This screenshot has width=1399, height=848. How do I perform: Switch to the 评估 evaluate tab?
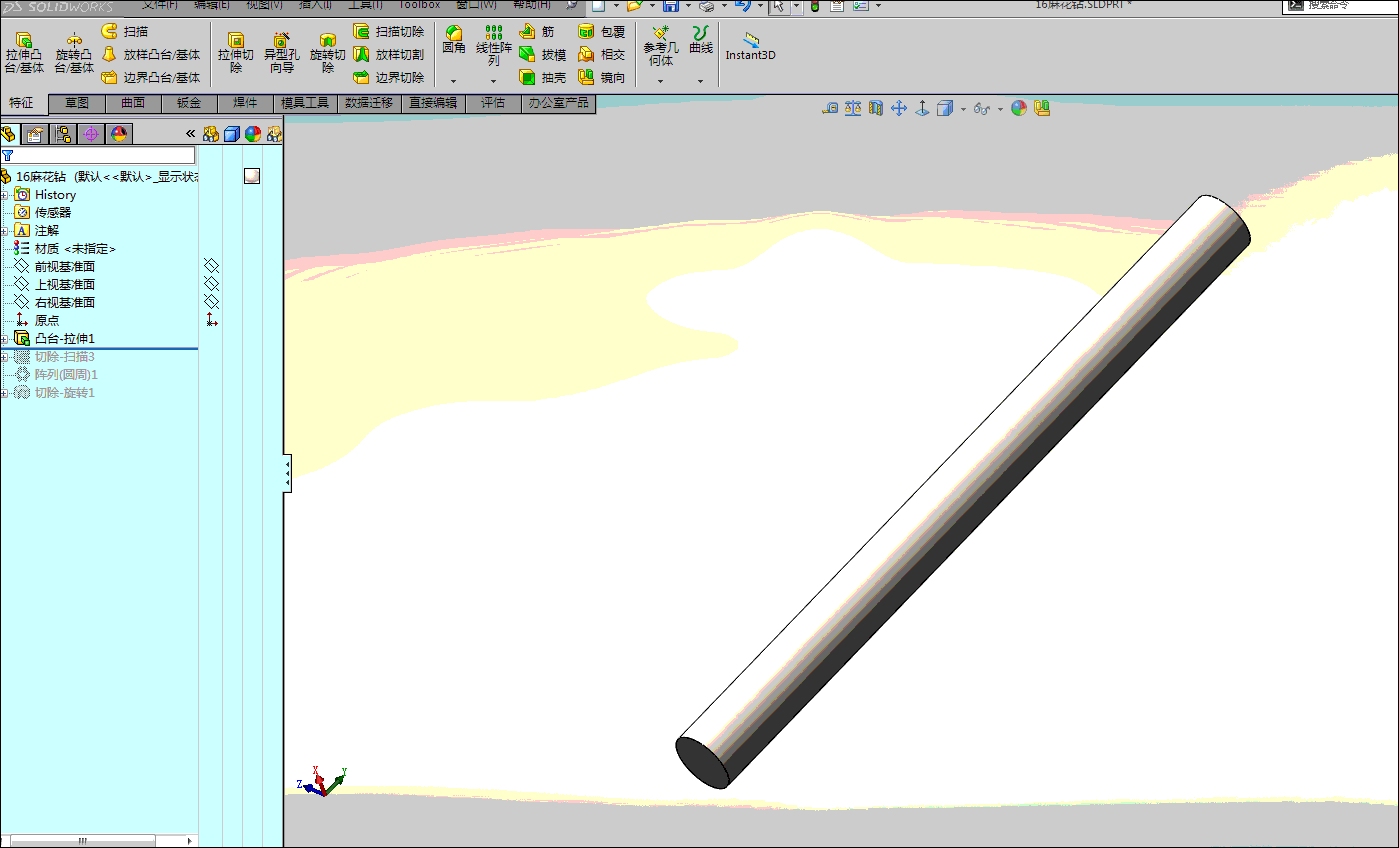[x=493, y=103]
